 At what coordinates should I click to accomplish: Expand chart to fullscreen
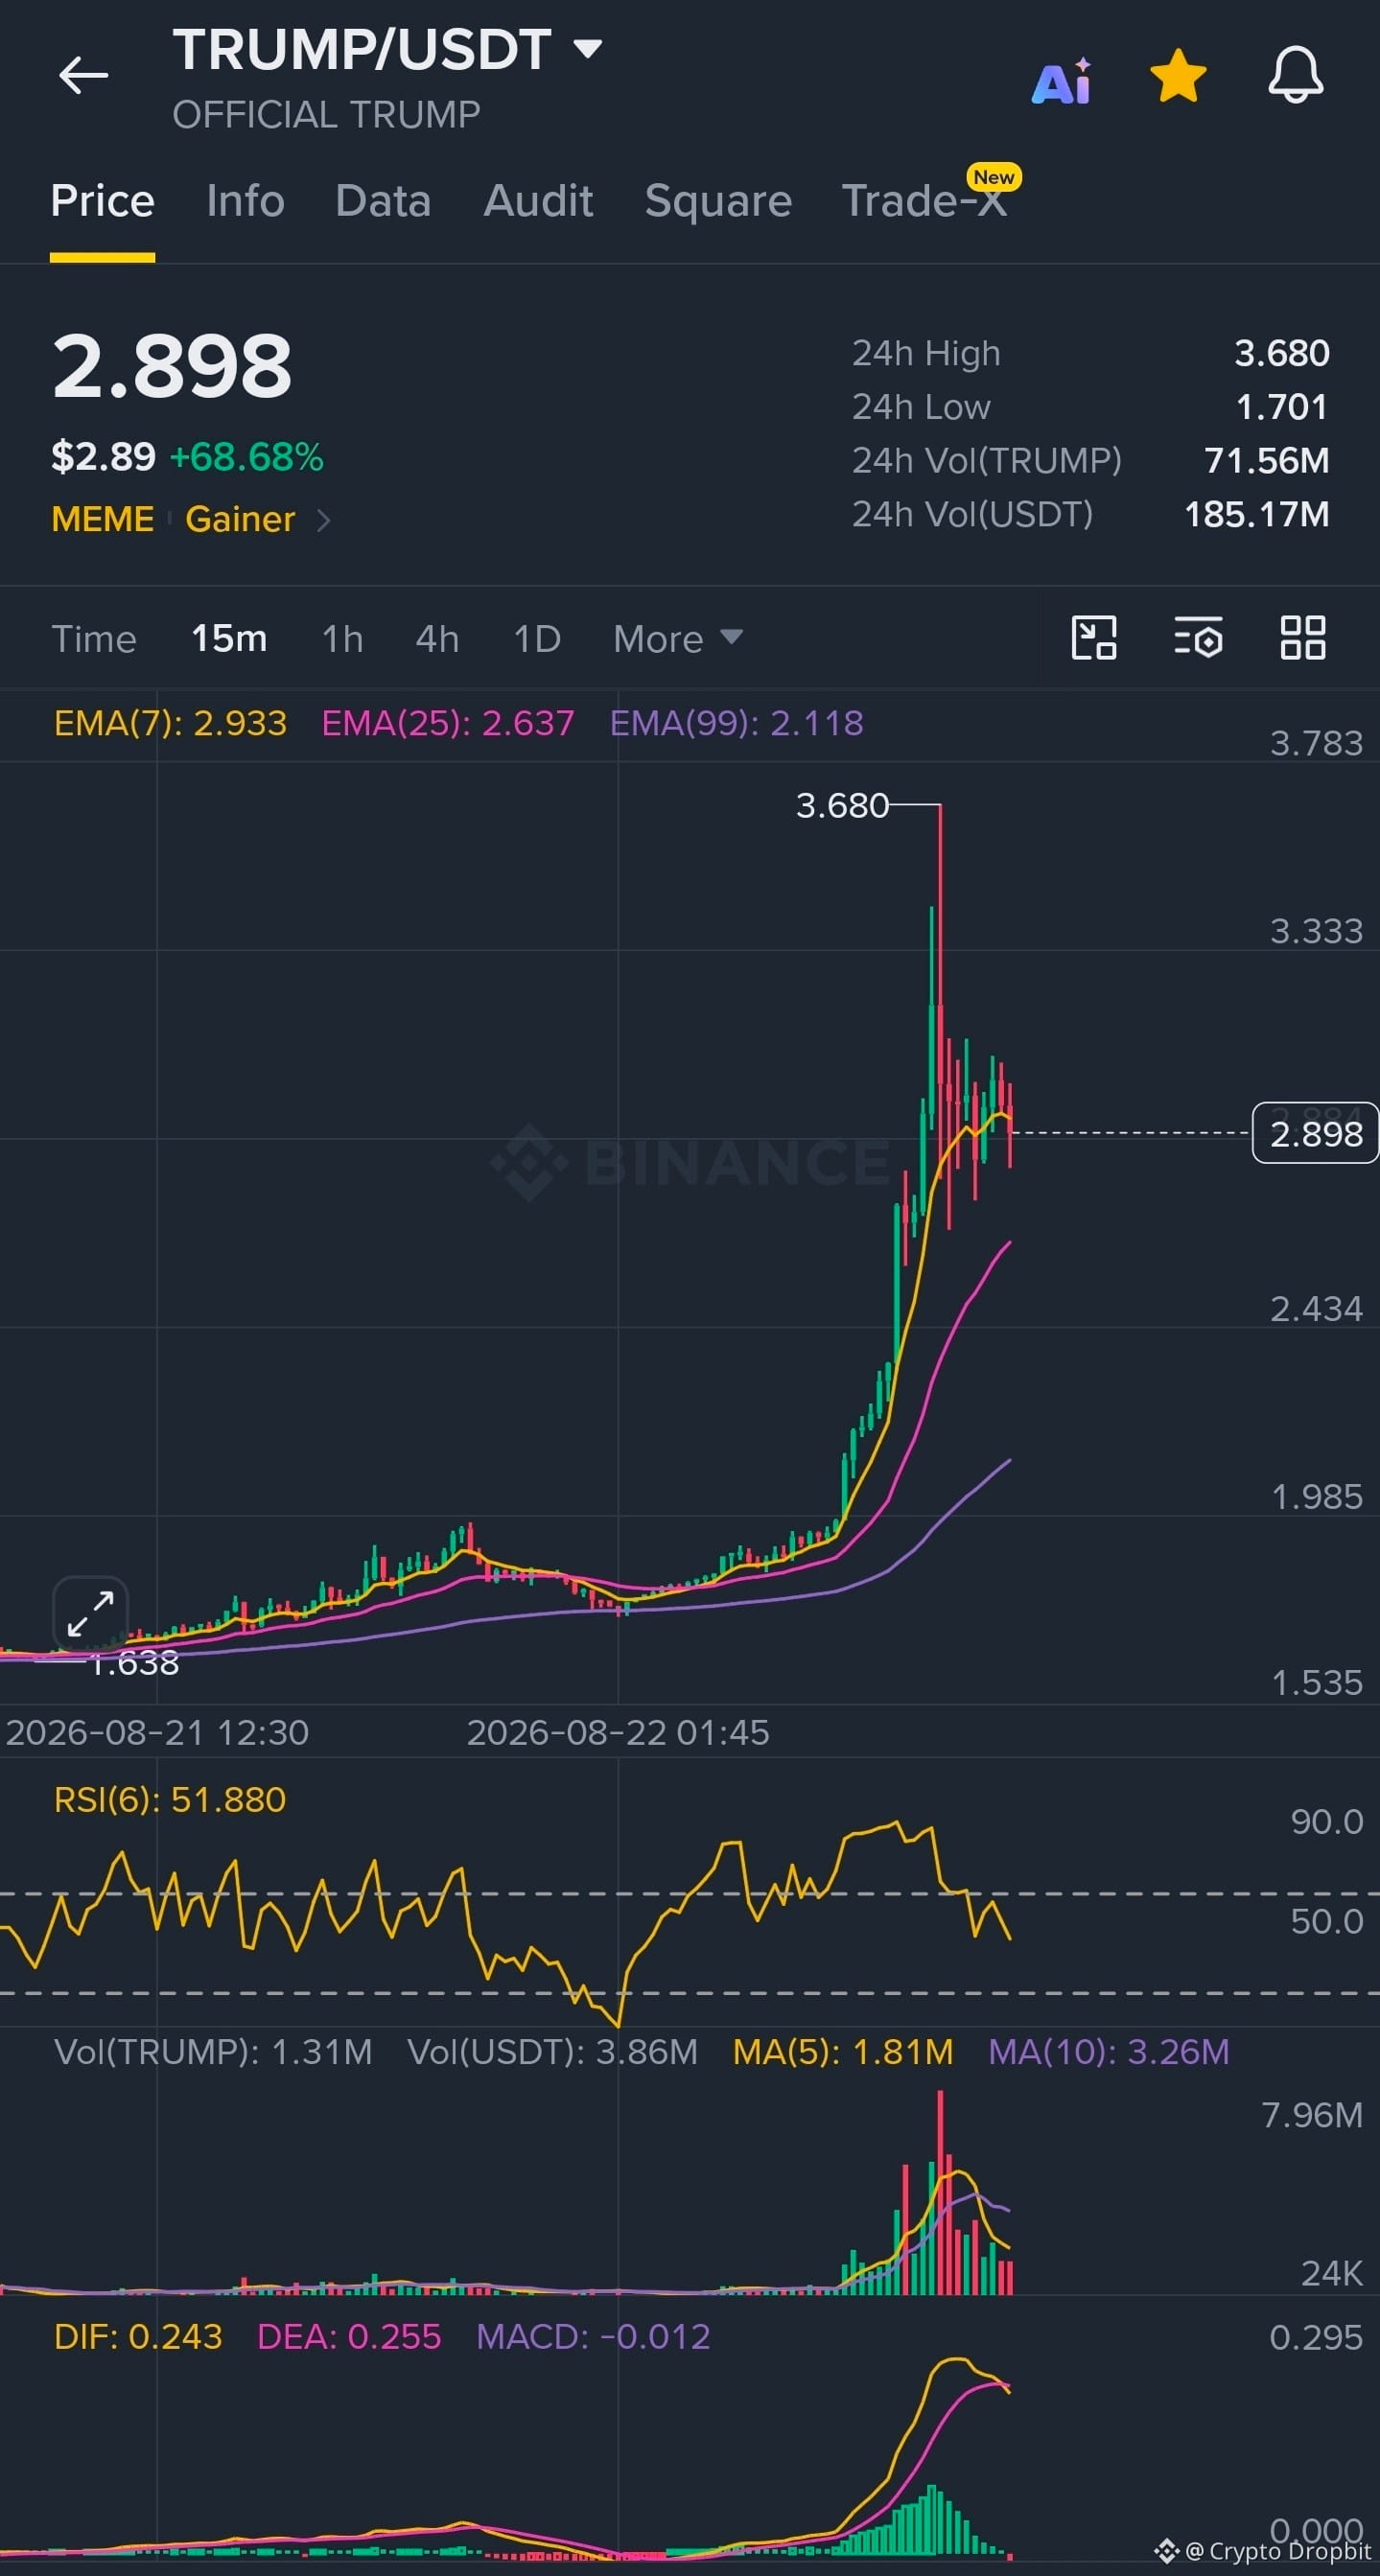[90, 1614]
